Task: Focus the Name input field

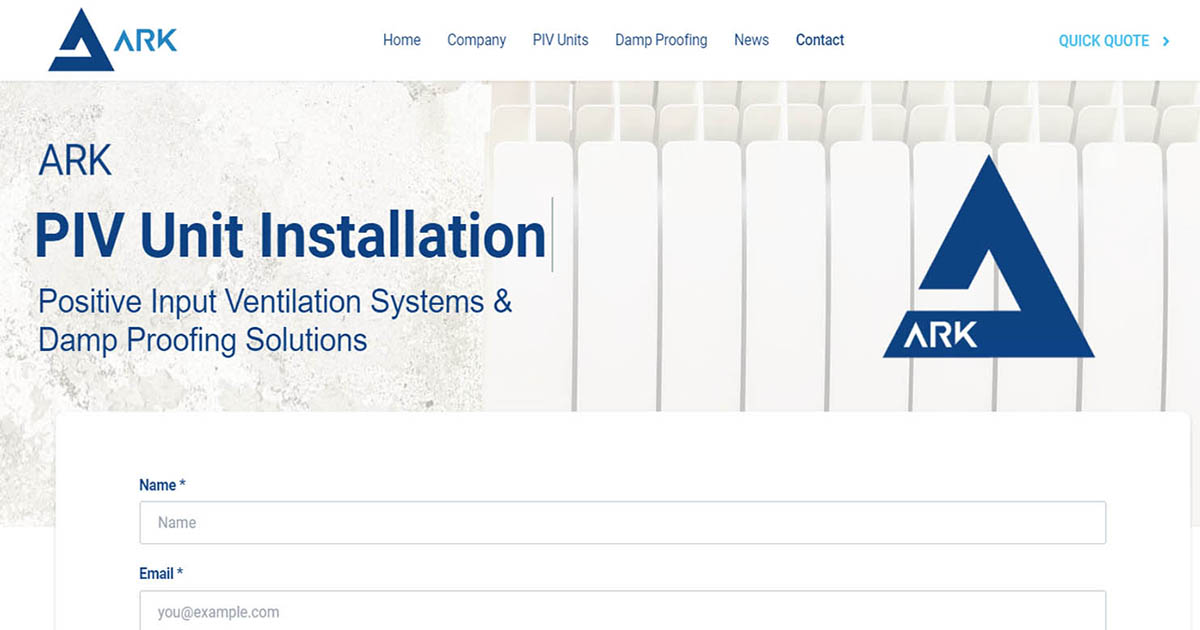Action: (x=620, y=522)
